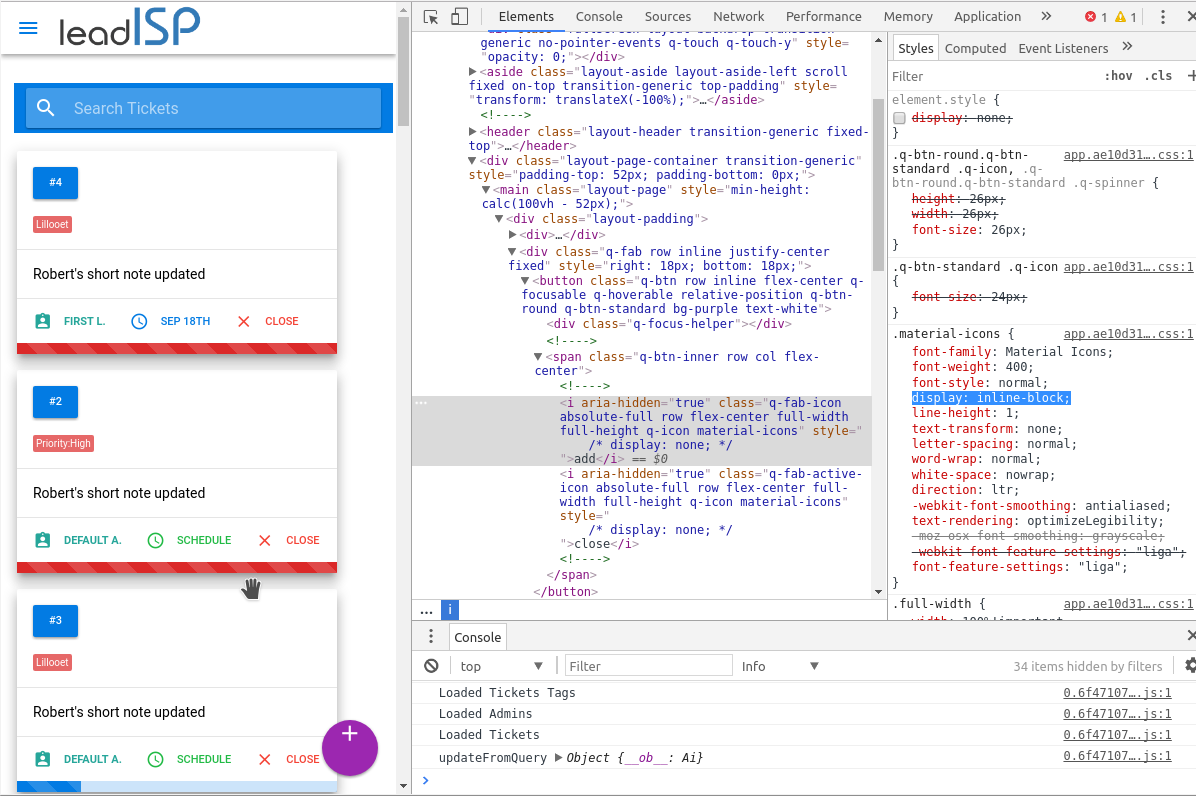Click the clock icon next to SCHEDULE on ticket #2

point(155,540)
